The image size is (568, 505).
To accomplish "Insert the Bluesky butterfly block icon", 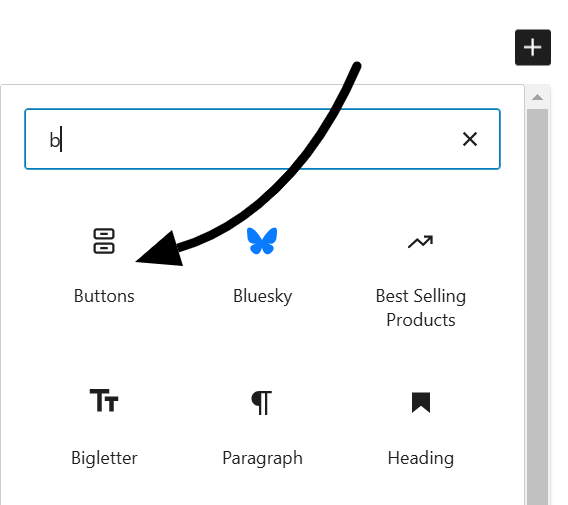I will coord(262,241).
